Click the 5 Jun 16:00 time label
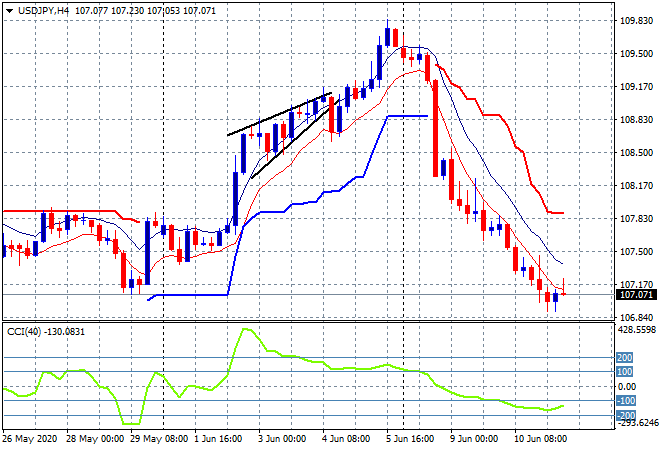The image size is (660, 450). point(410,439)
